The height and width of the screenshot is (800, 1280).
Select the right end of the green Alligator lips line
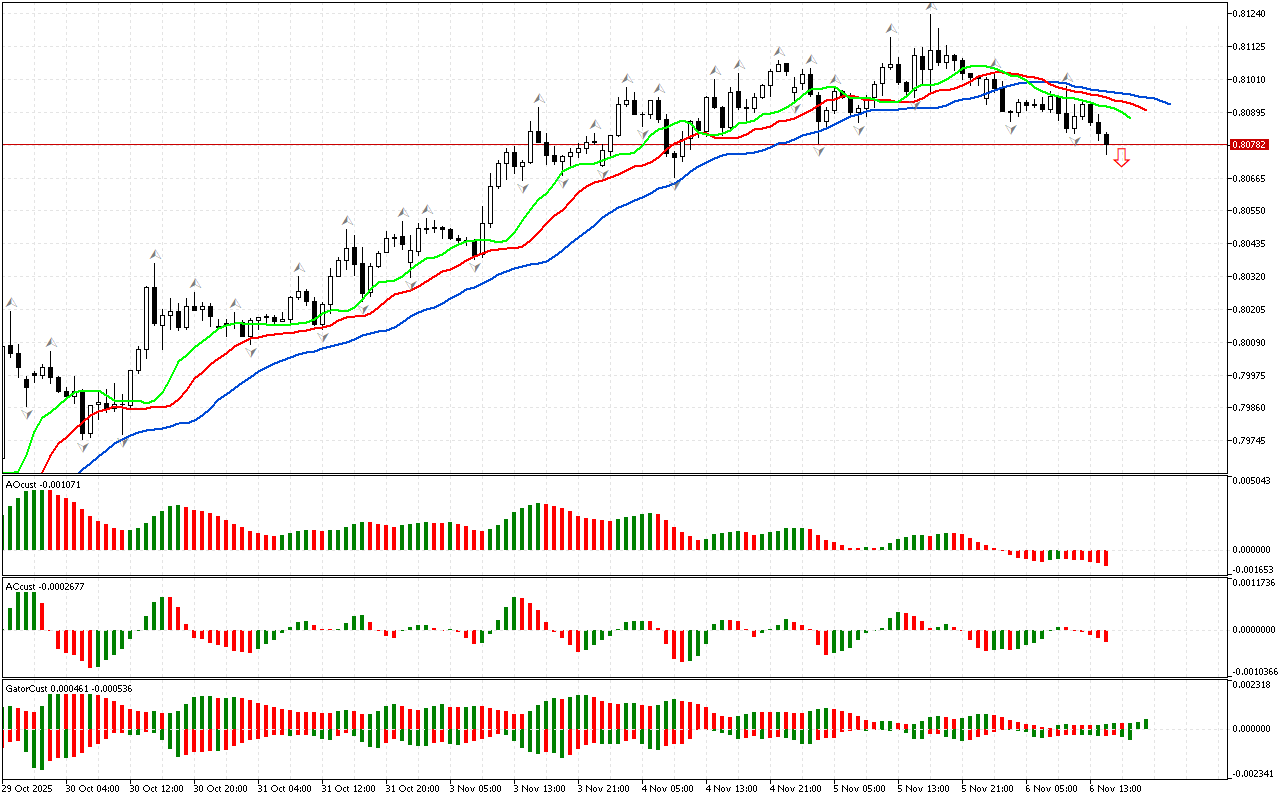tap(1128, 116)
